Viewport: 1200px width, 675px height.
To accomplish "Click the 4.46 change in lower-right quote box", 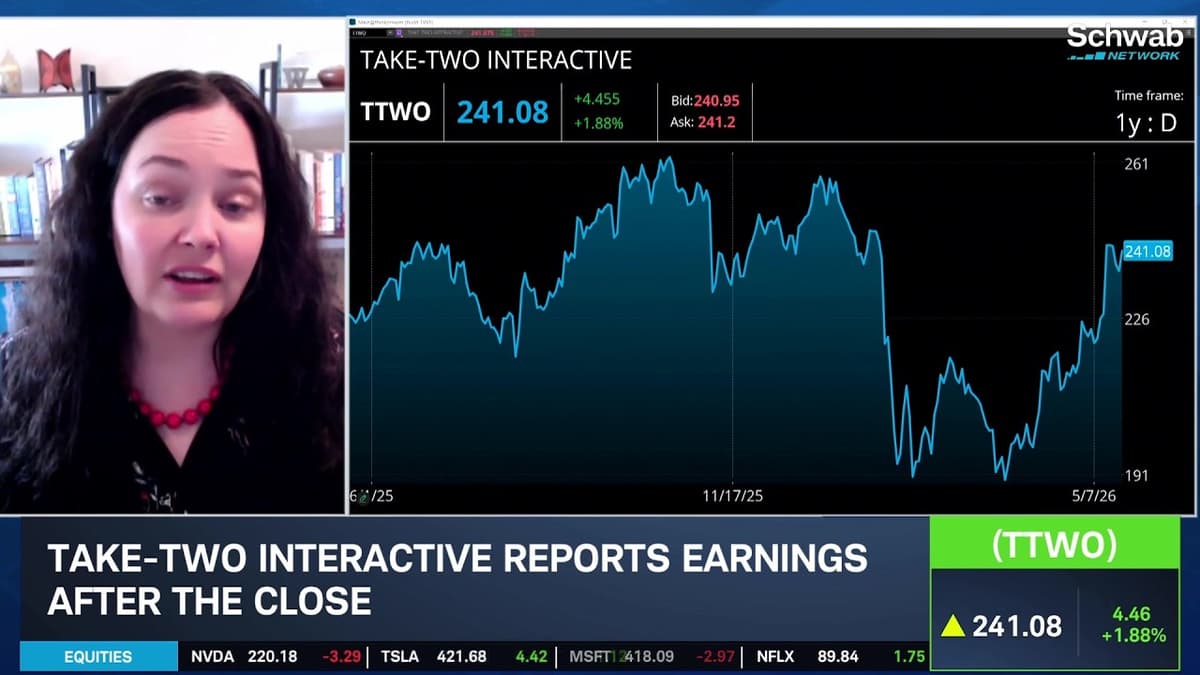I will pos(1131,615).
